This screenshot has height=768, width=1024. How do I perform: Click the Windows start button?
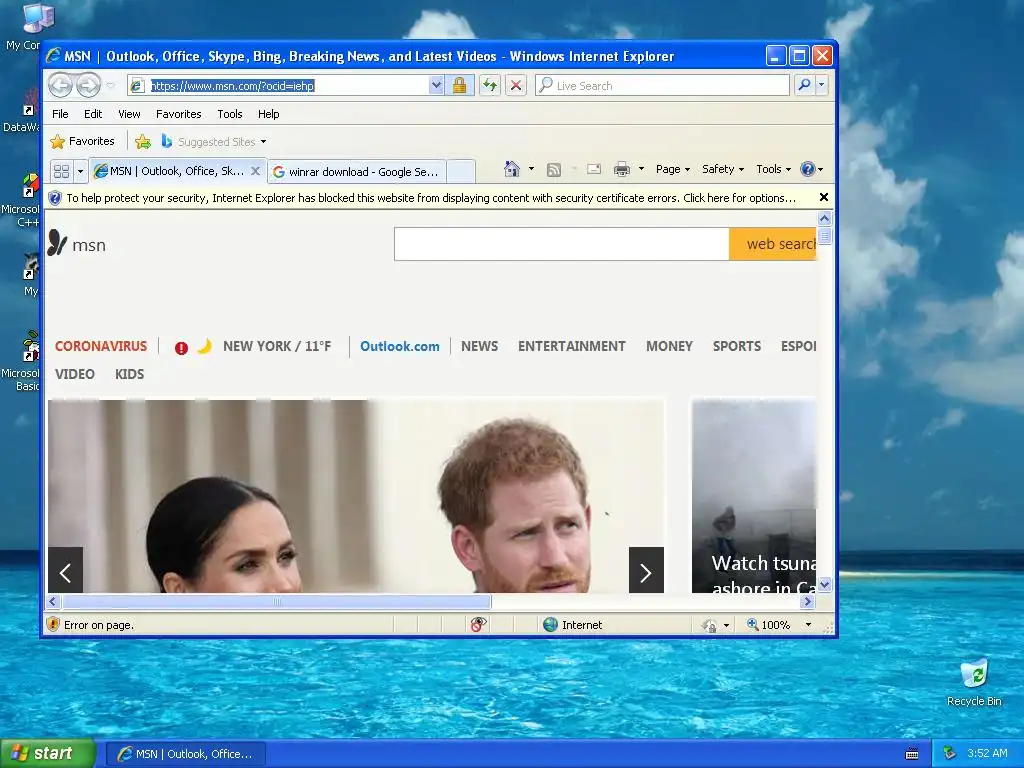48,753
